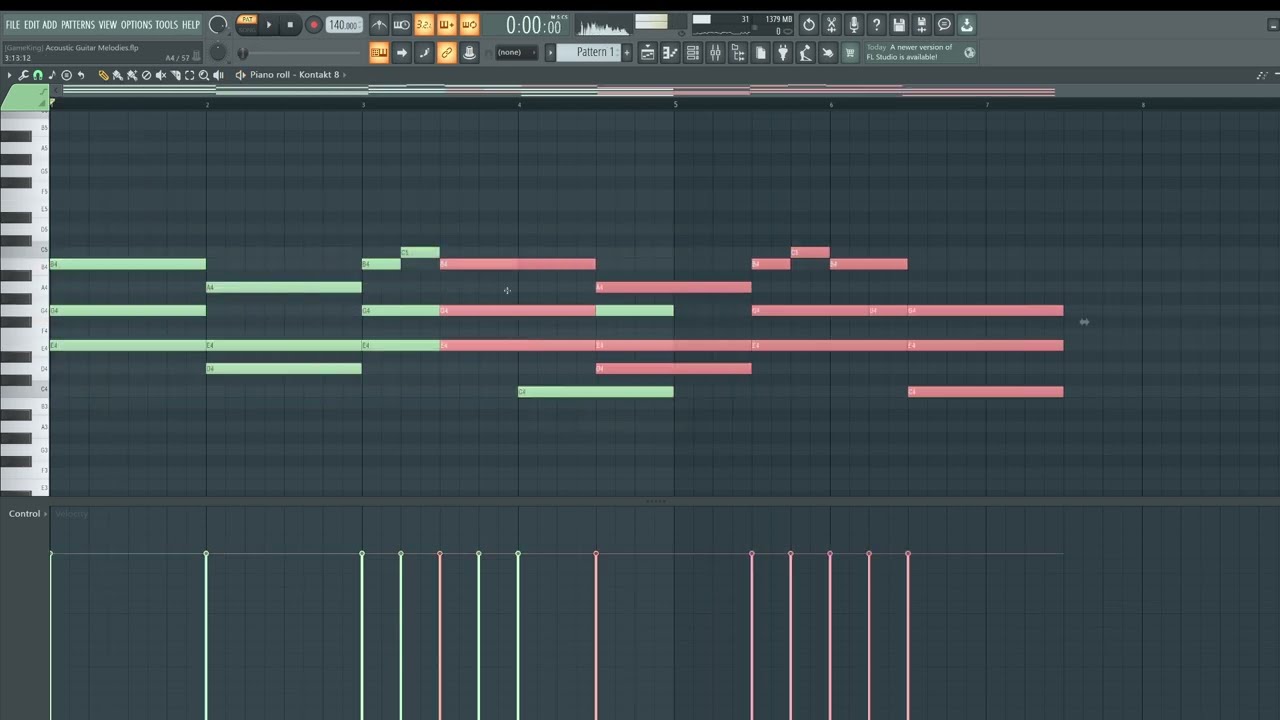Click the master pitch knob
Image resolution: width=1280 pixels, height=720 pixels.
[x=217, y=52]
